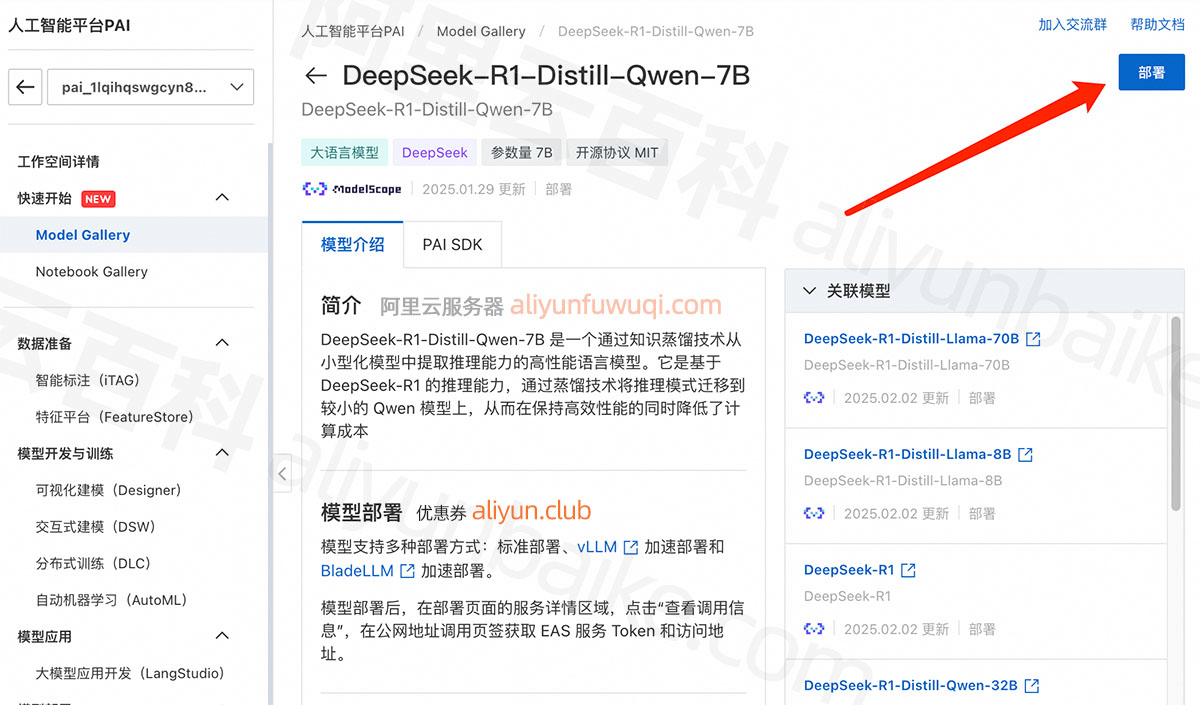Screen dimensions: 1200x705
Task: Select the 模型介绍 tab
Action: (x=352, y=244)
